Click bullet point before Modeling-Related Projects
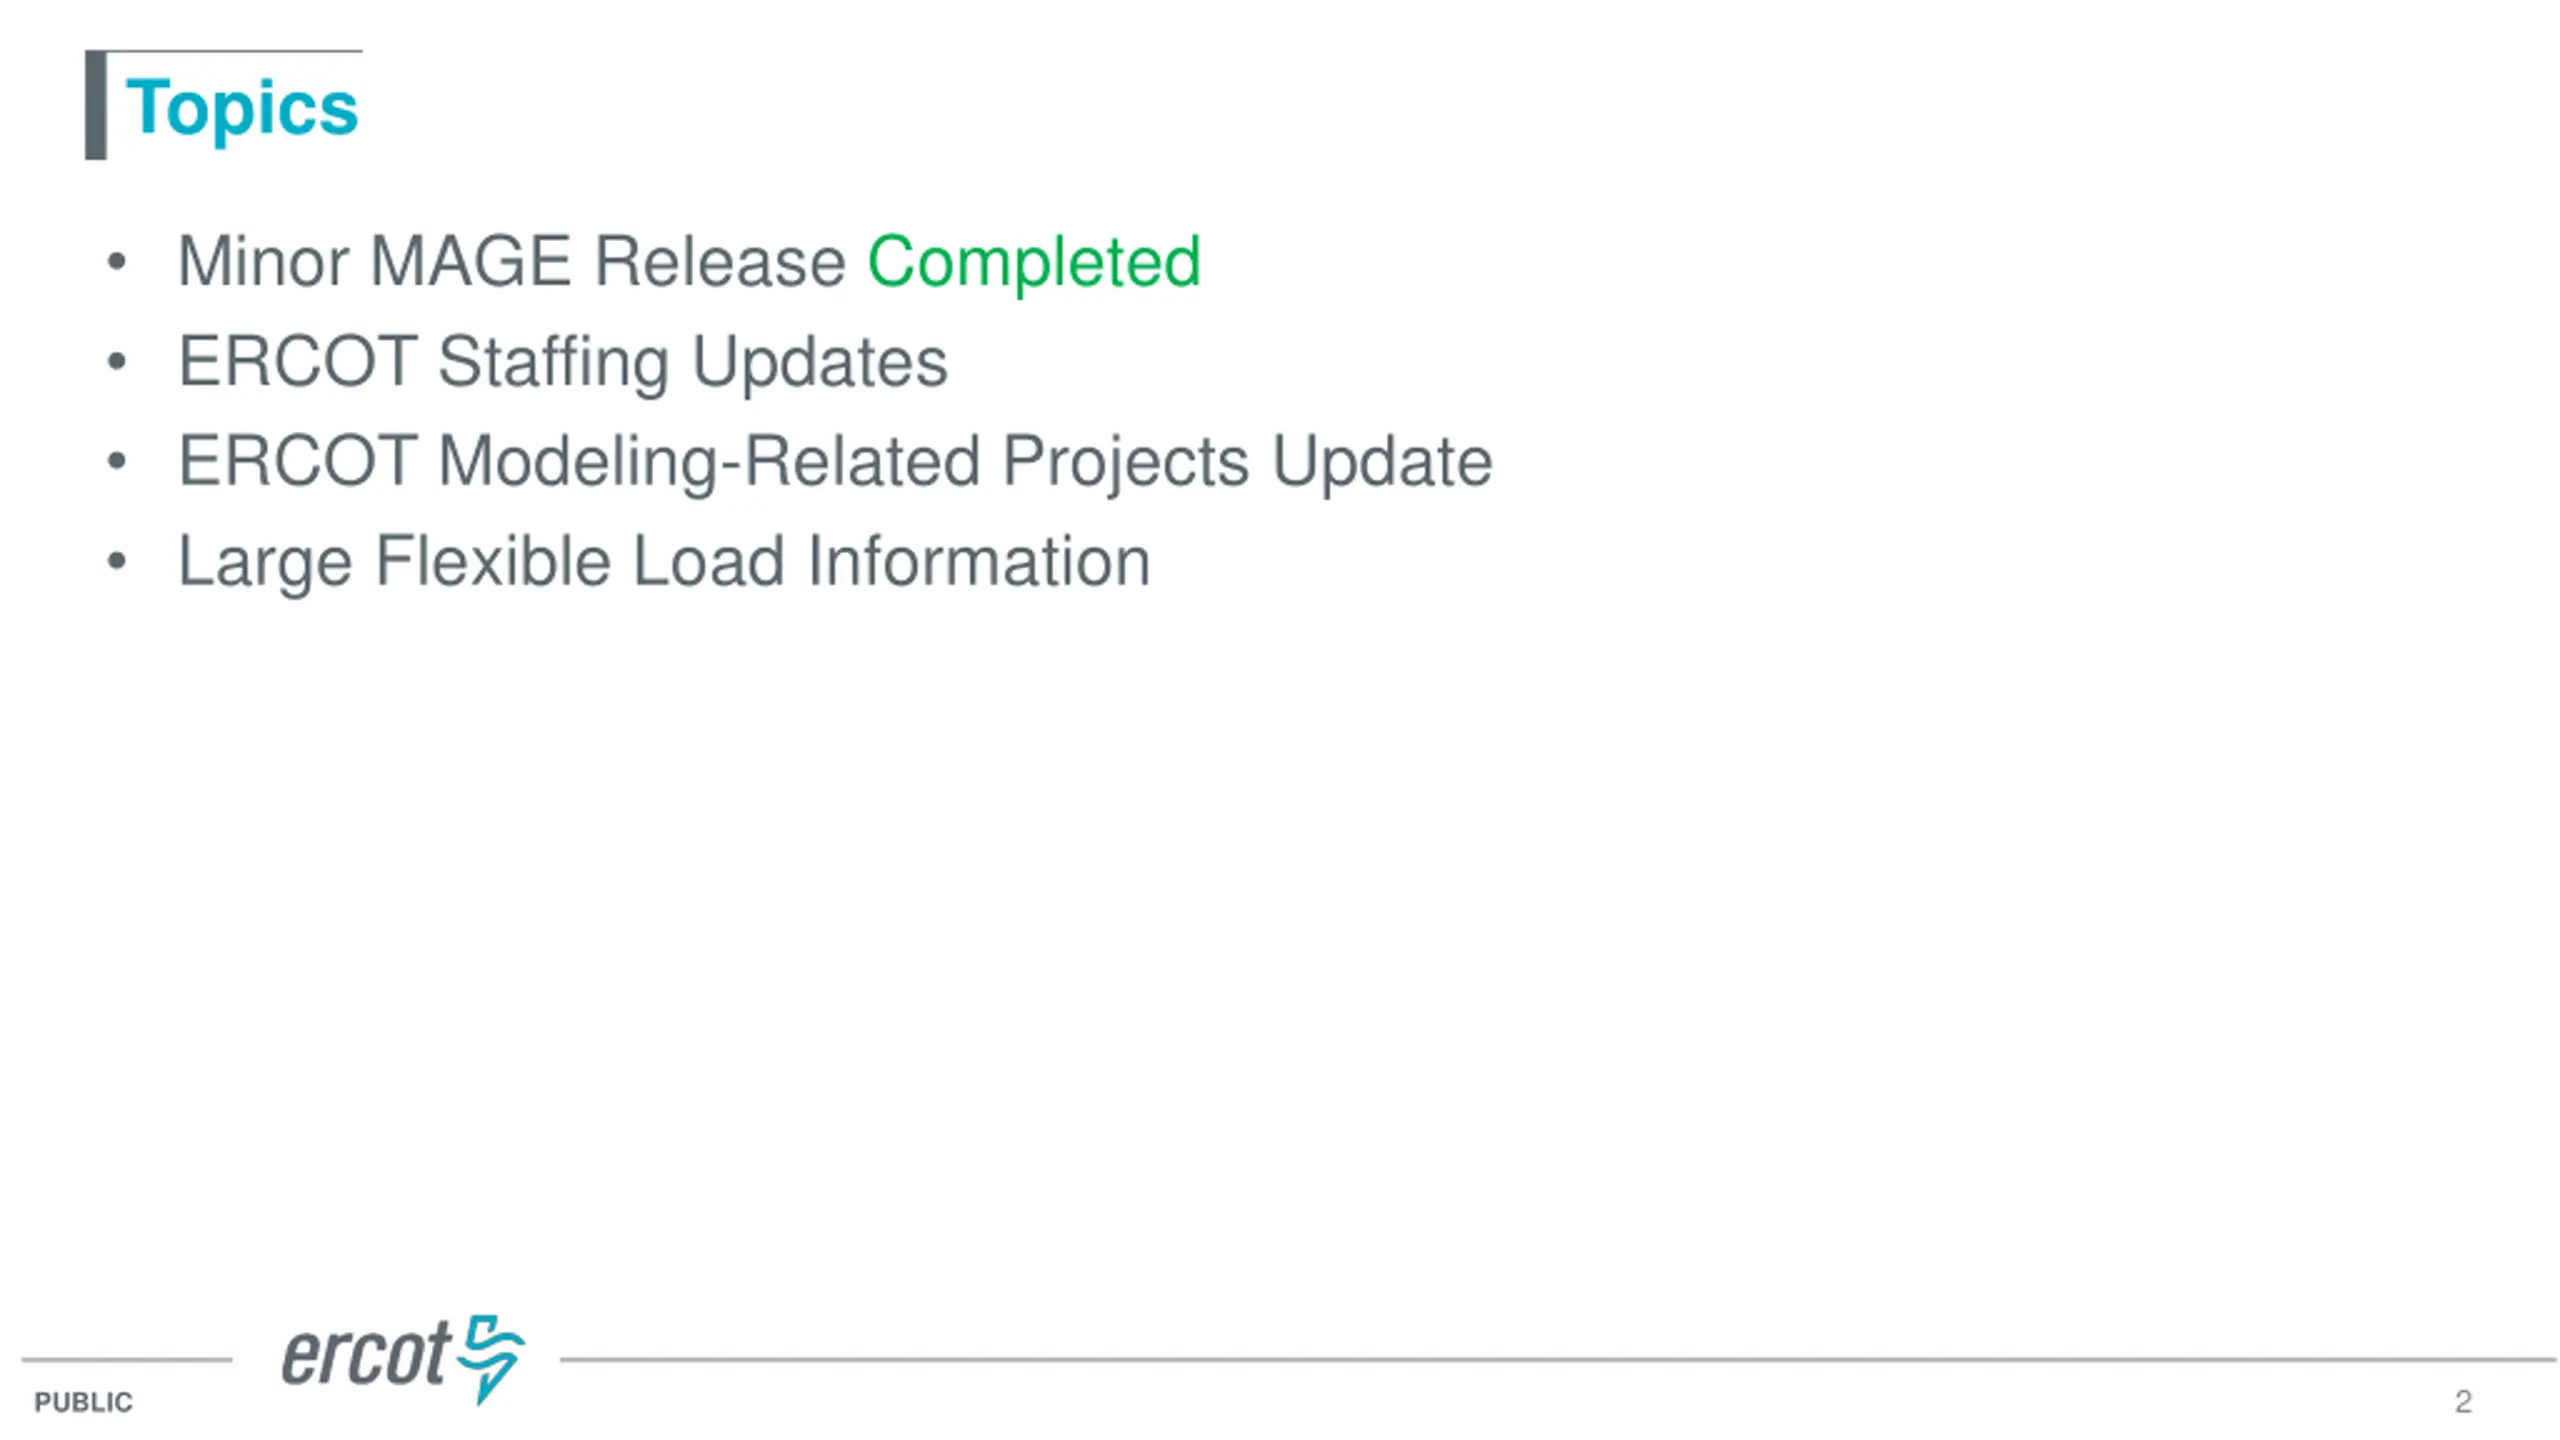Image resolution: width=2560 pixels, height=1440 pixels. coord(117,462)
